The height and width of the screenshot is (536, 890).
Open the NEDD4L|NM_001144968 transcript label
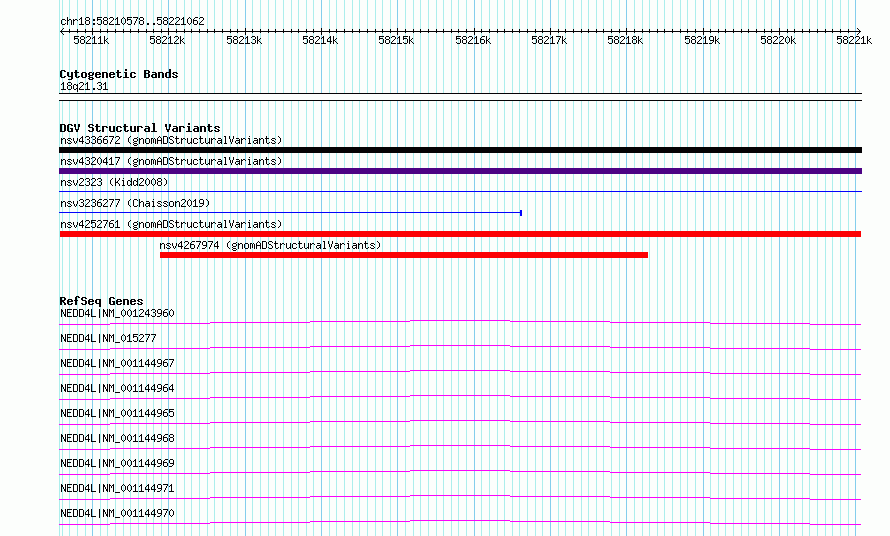coord(117,438)
